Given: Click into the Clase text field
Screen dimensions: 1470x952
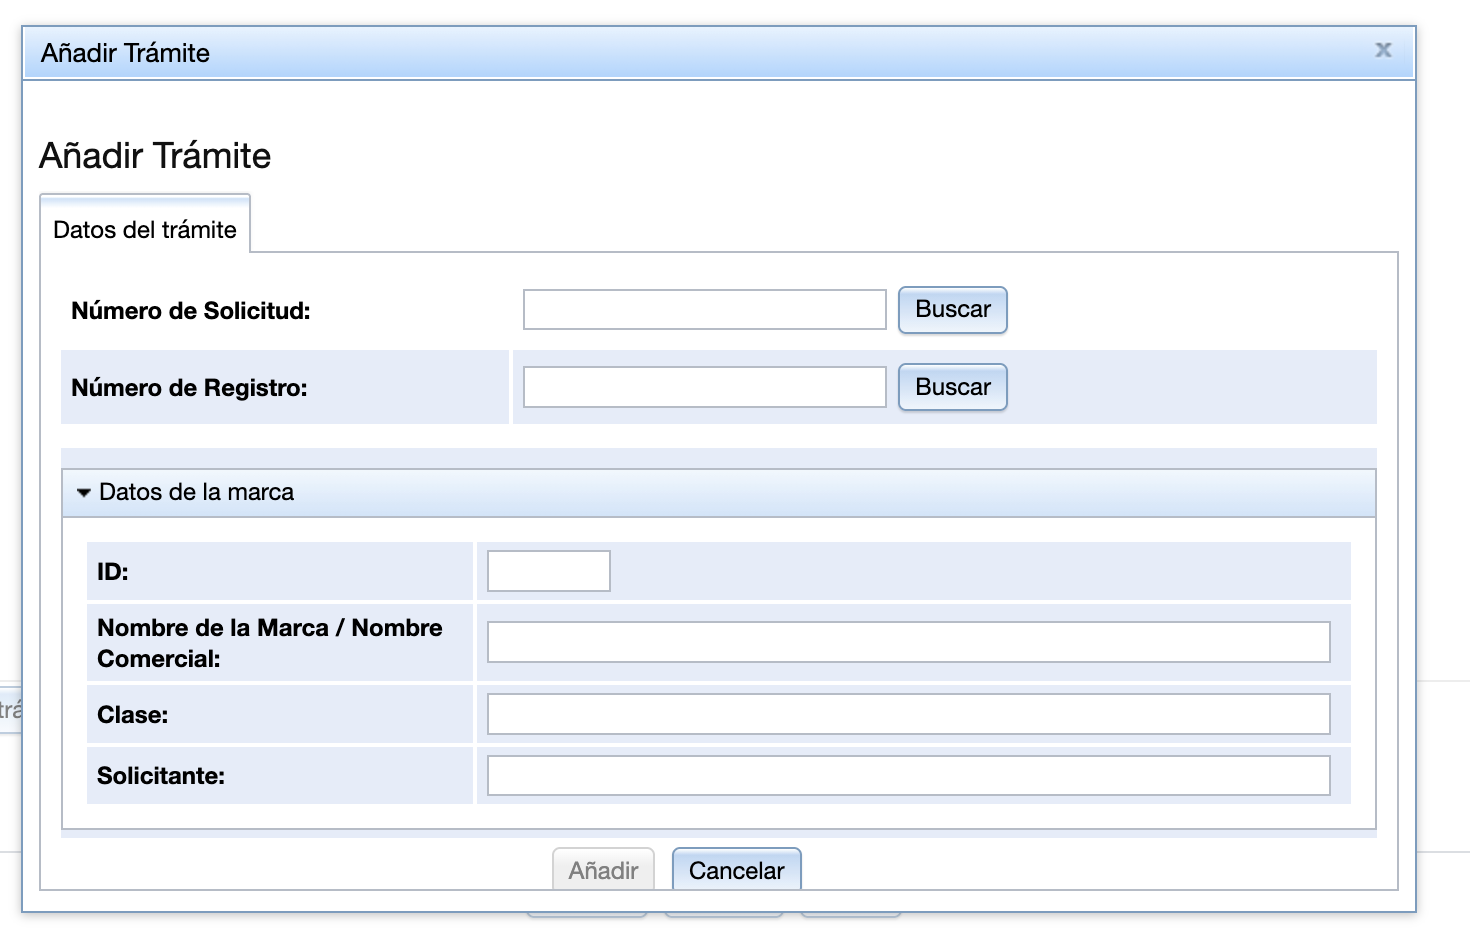Looking at the screenshot, I should [x=908, y=714].
